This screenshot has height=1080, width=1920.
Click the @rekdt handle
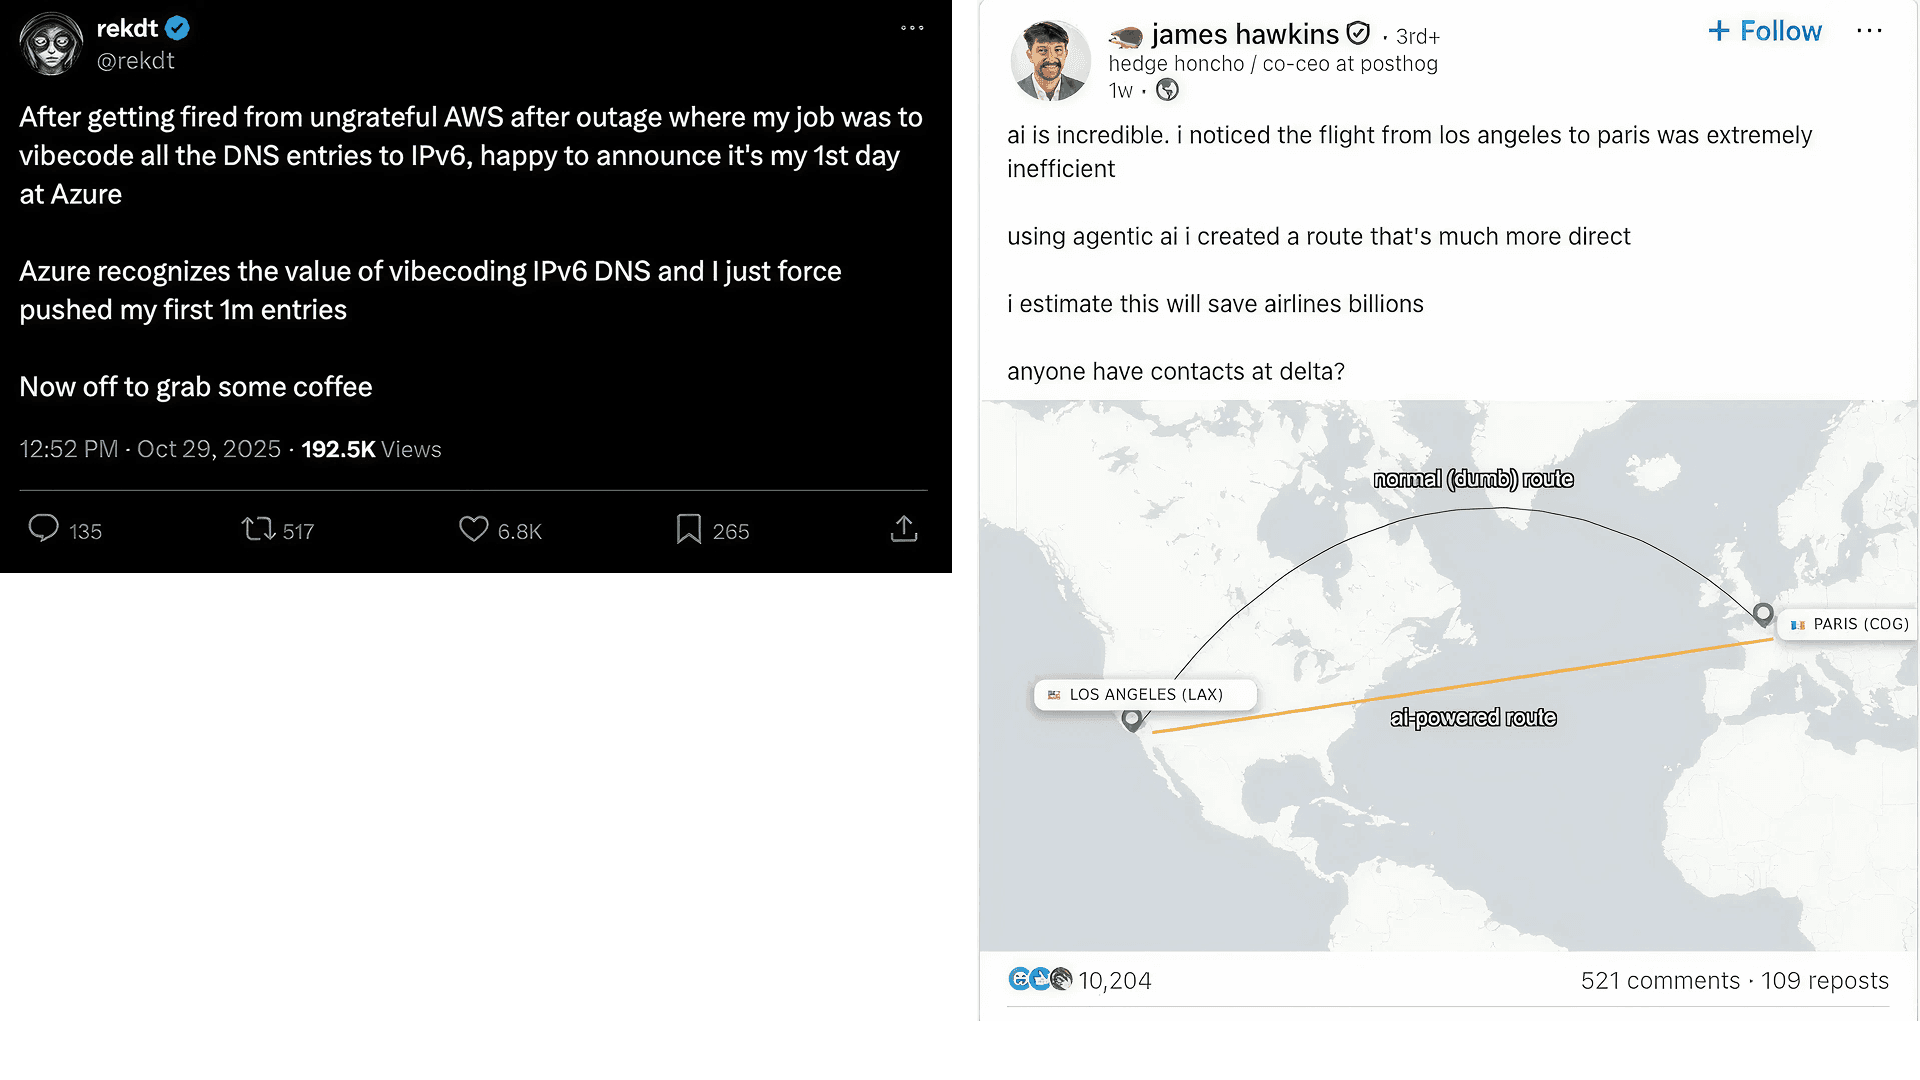[x=135, y=61]
